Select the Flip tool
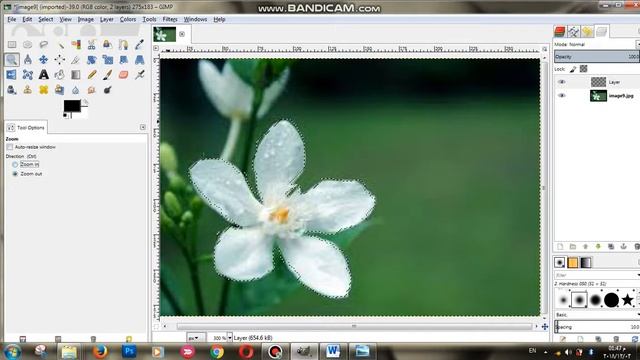The image size is (640, 360). [x=12, y=75]
